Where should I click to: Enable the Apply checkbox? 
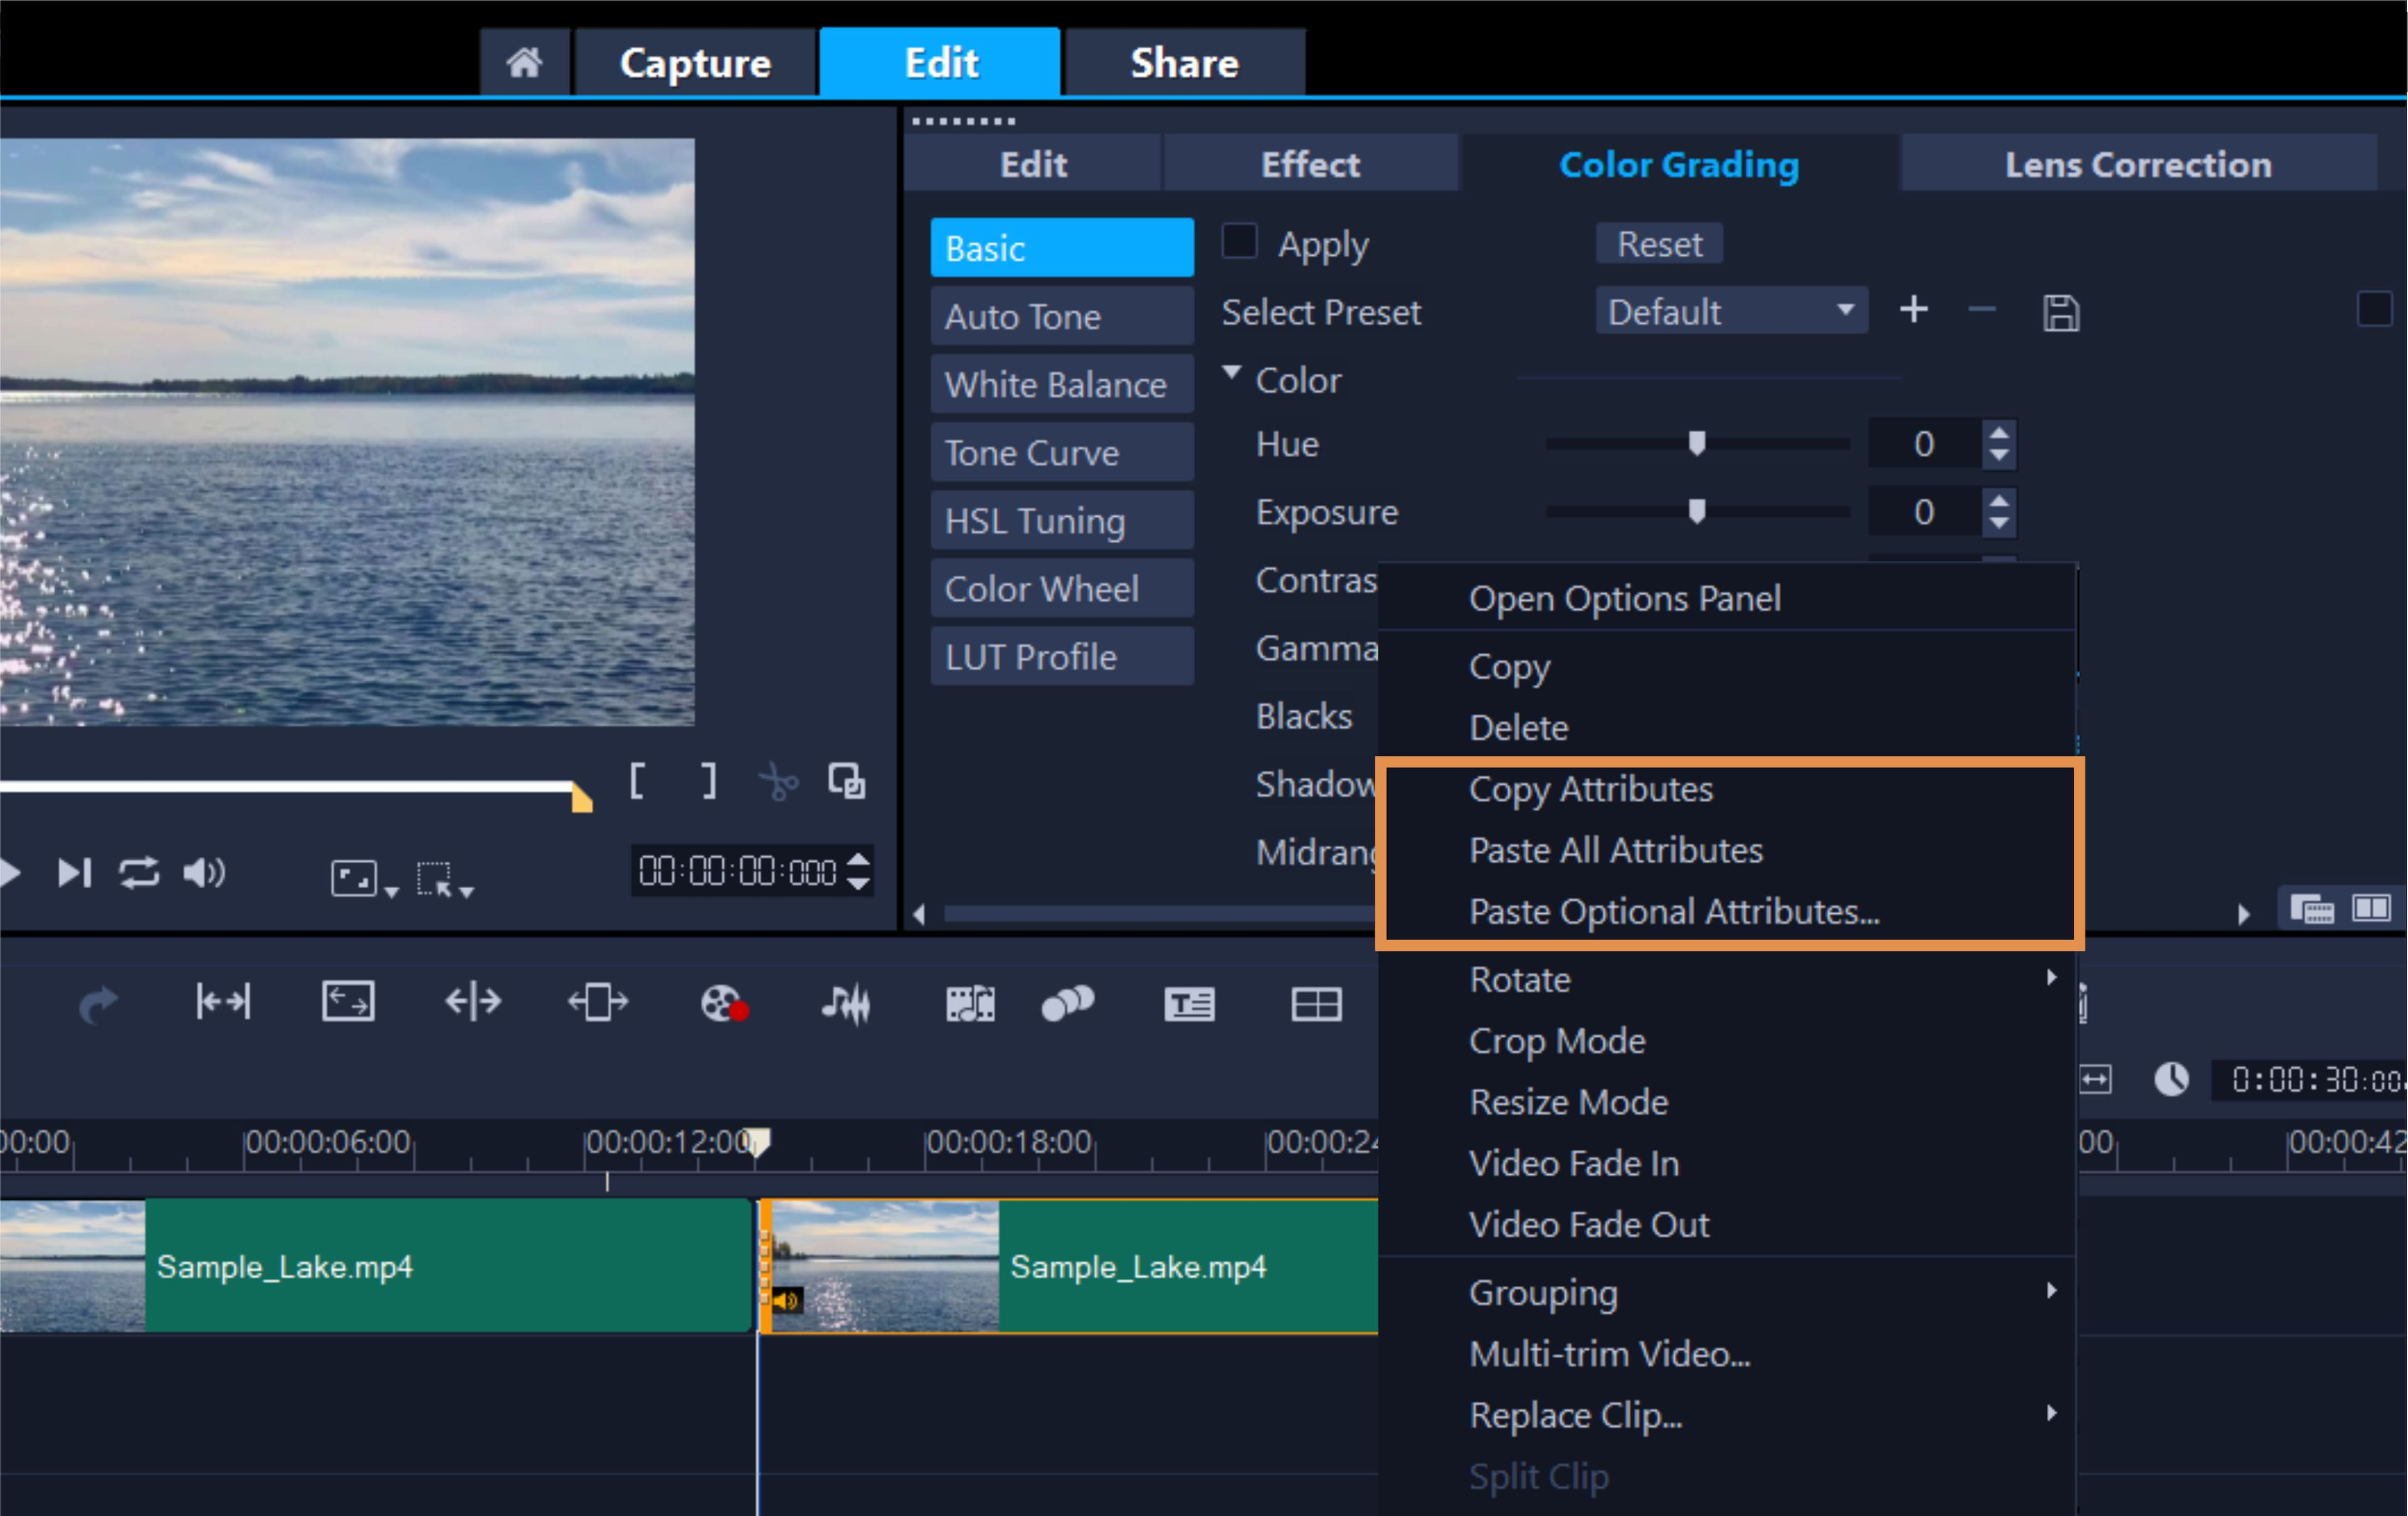pos(1239,242)
